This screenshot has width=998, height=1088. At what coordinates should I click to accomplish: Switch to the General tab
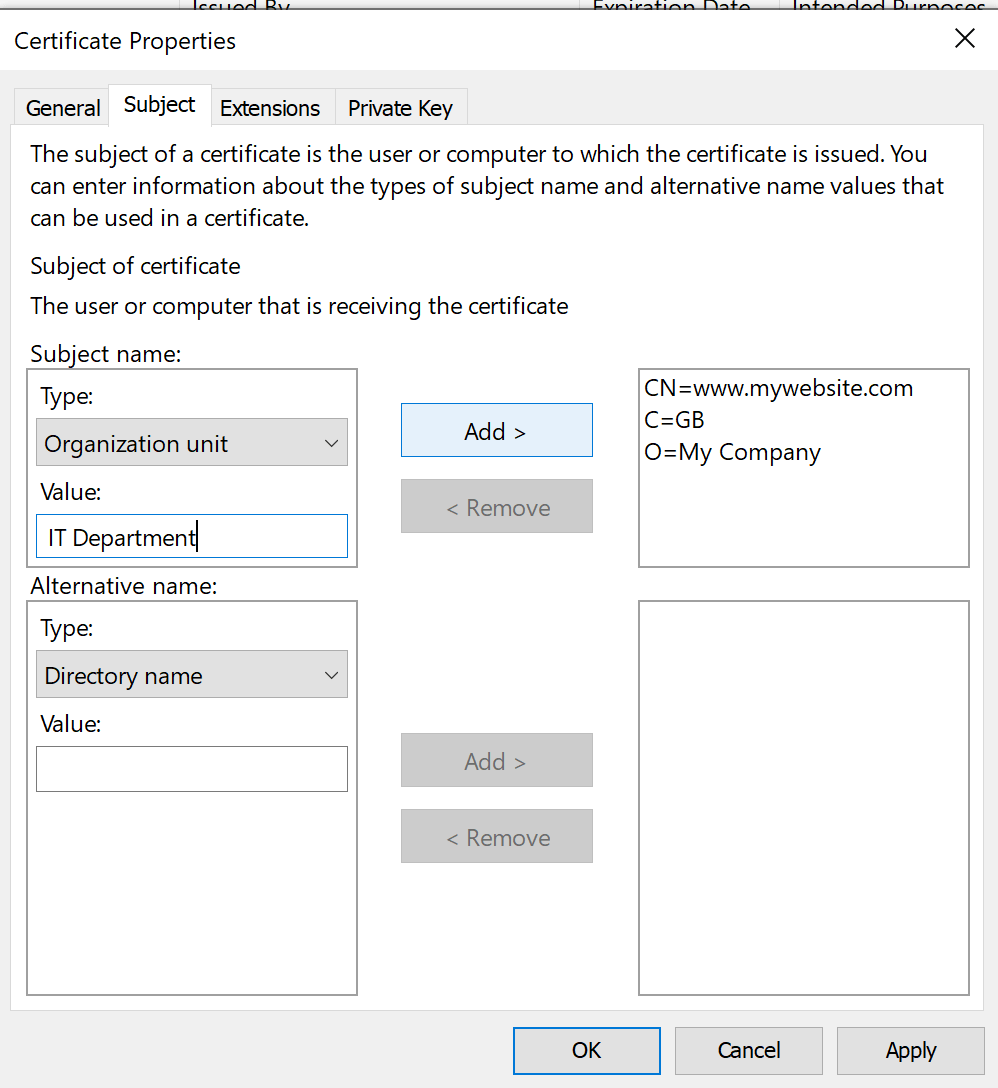point(62,107)
